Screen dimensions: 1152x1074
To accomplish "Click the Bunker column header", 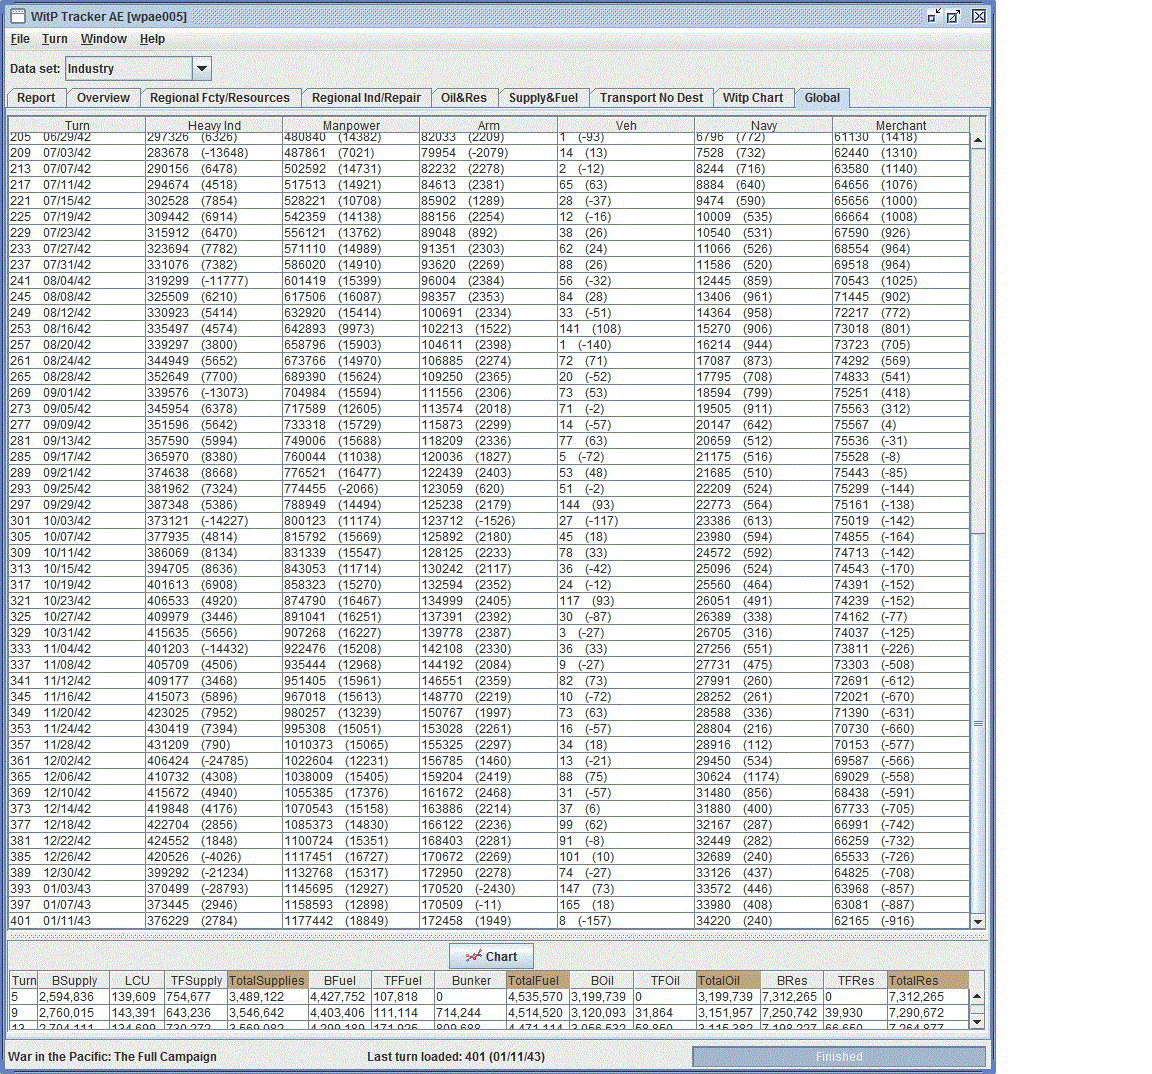I will tap(471, 981).
